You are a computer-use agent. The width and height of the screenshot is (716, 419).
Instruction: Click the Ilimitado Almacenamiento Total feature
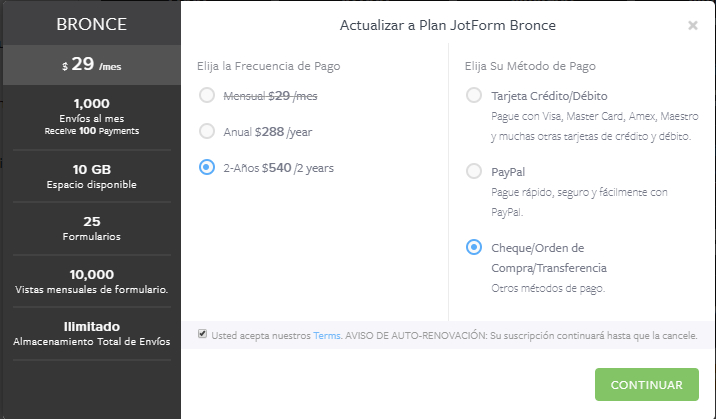point(91,333)
